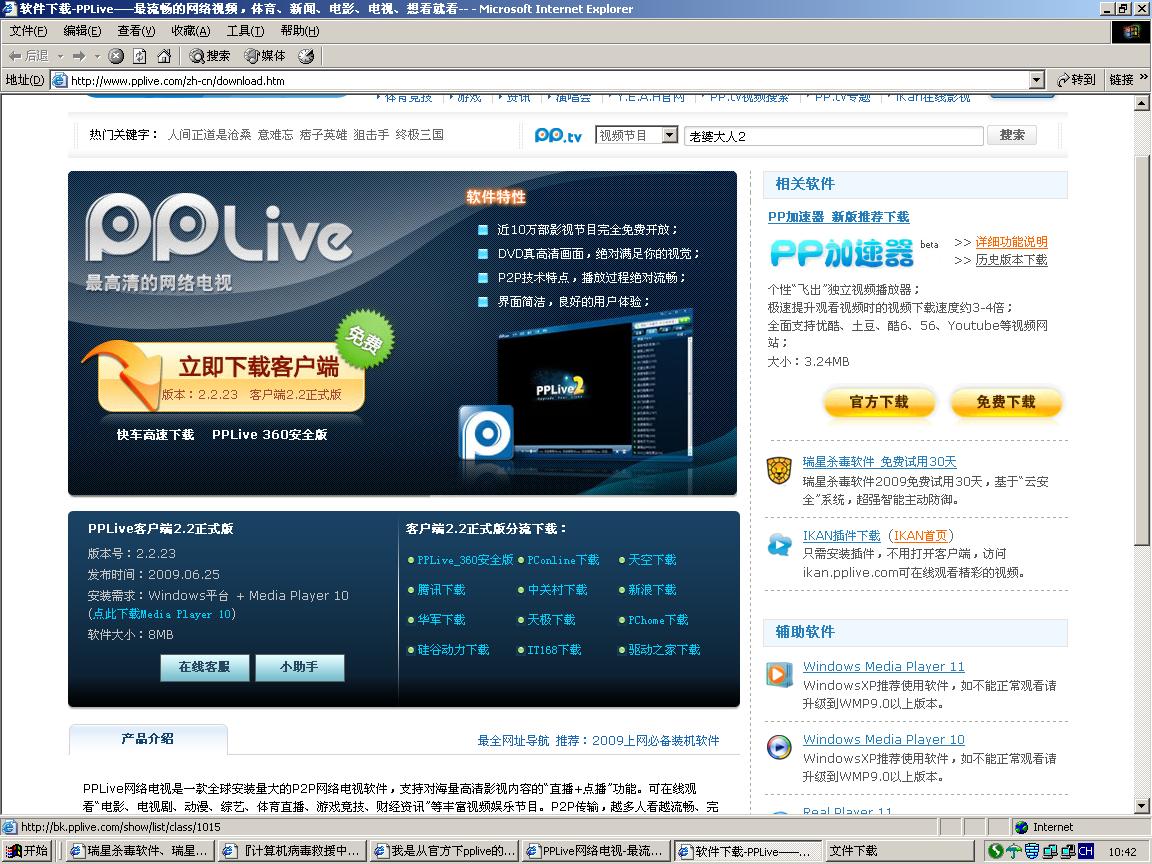The height and width of the screenshot is (864, 1152).
Task: Click the 驱动之家下载 mirror link
Action: (663, 650)
